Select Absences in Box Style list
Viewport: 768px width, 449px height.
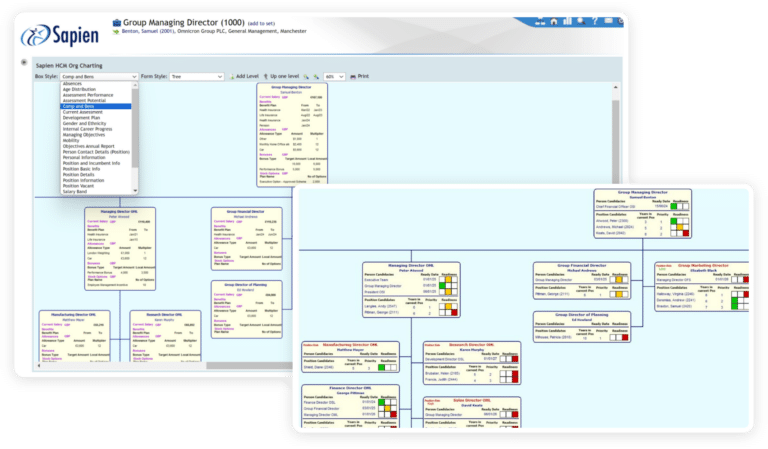point(96,84)
